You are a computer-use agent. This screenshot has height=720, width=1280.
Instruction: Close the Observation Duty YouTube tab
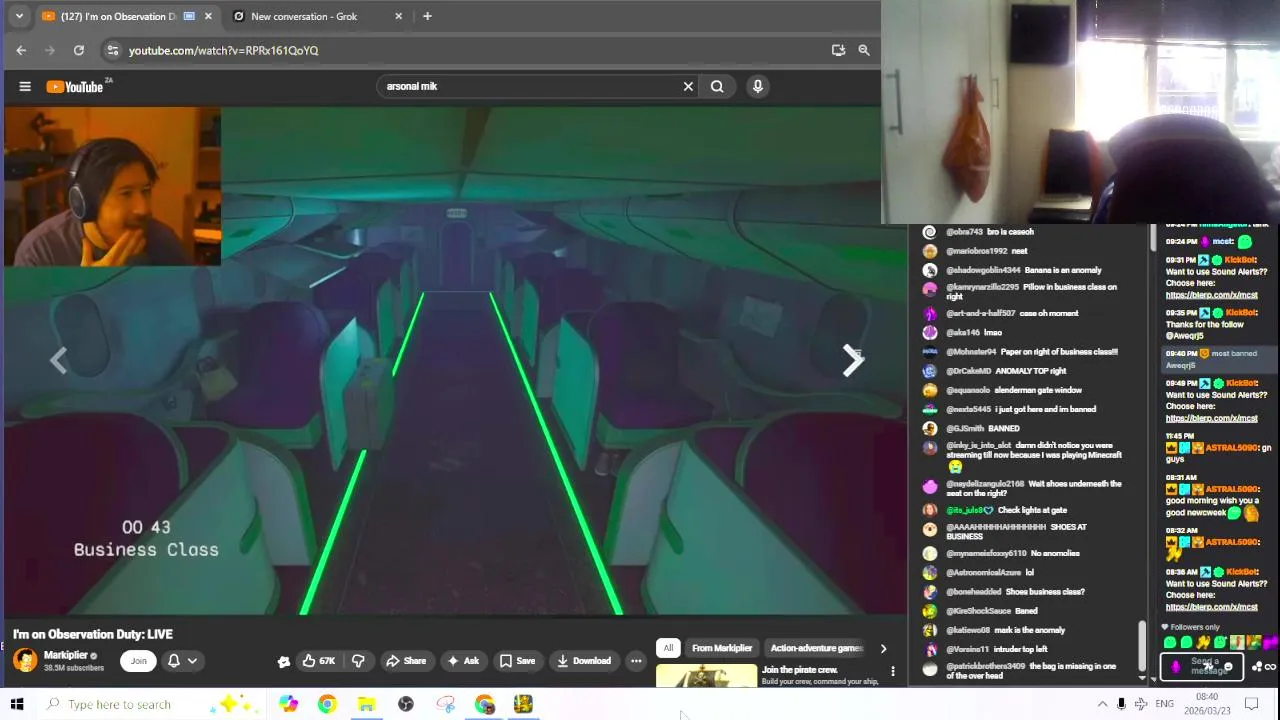point(208,16)
